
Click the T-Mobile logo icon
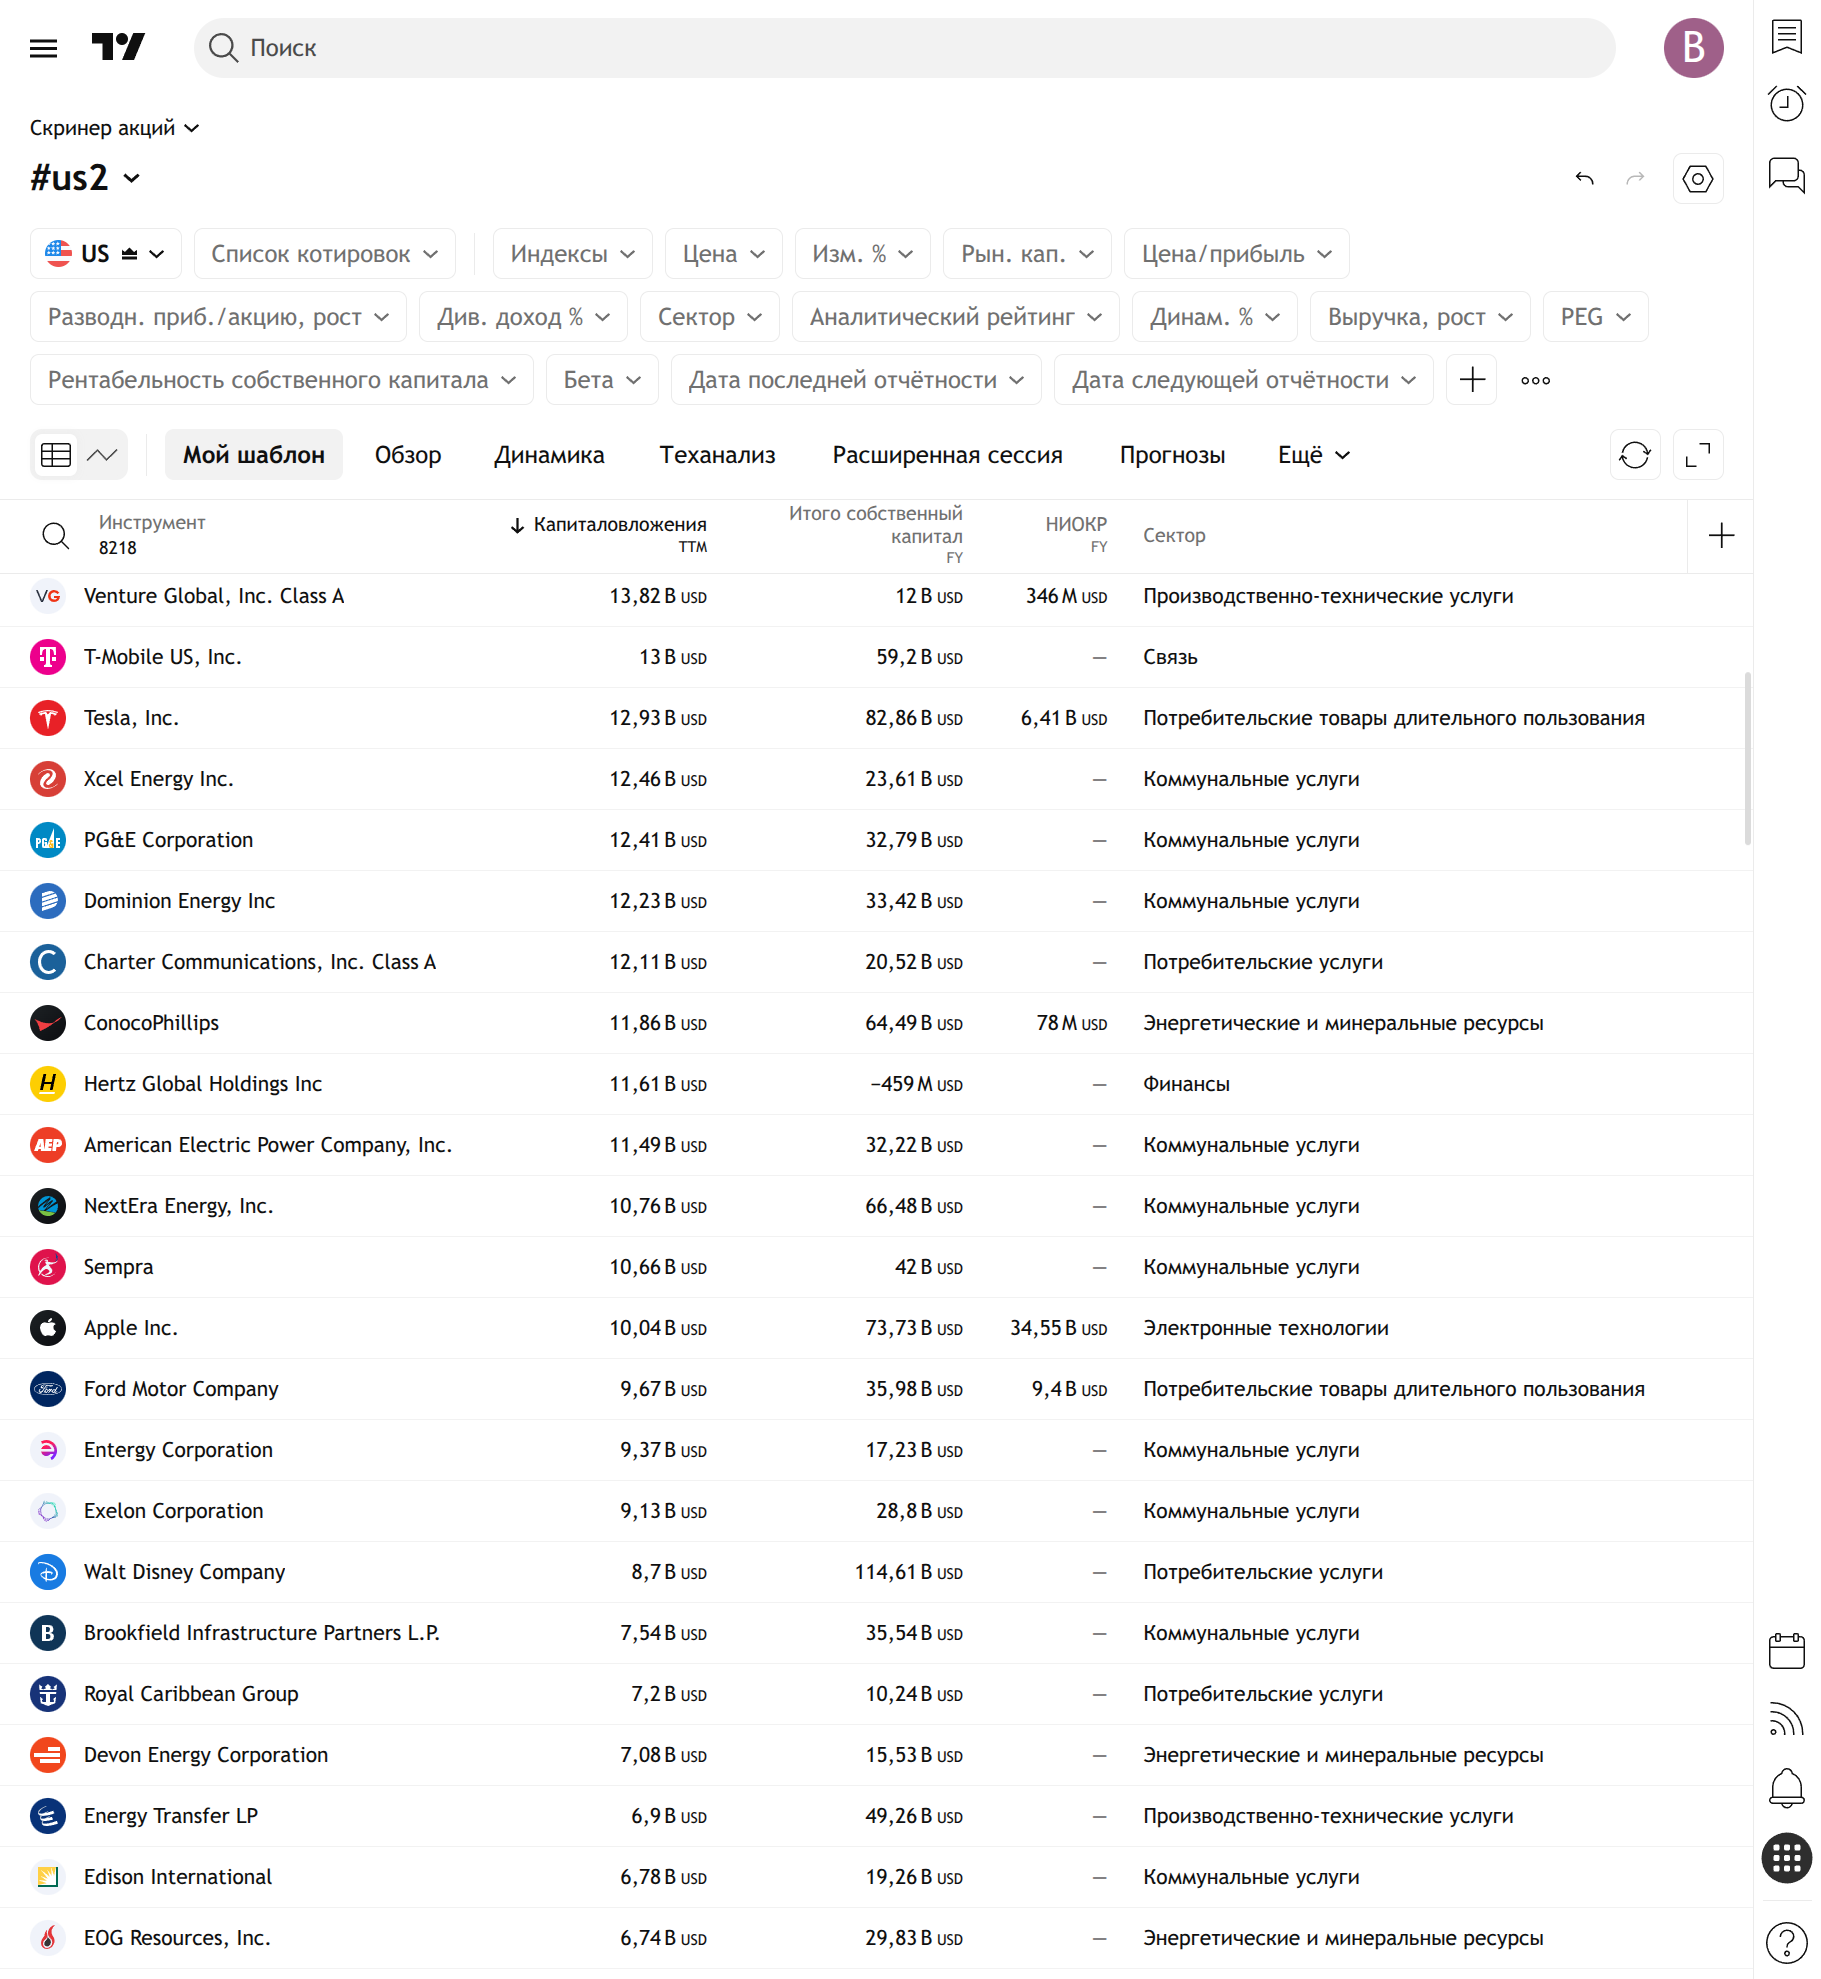pyautogui.click(x=48, y=657)
